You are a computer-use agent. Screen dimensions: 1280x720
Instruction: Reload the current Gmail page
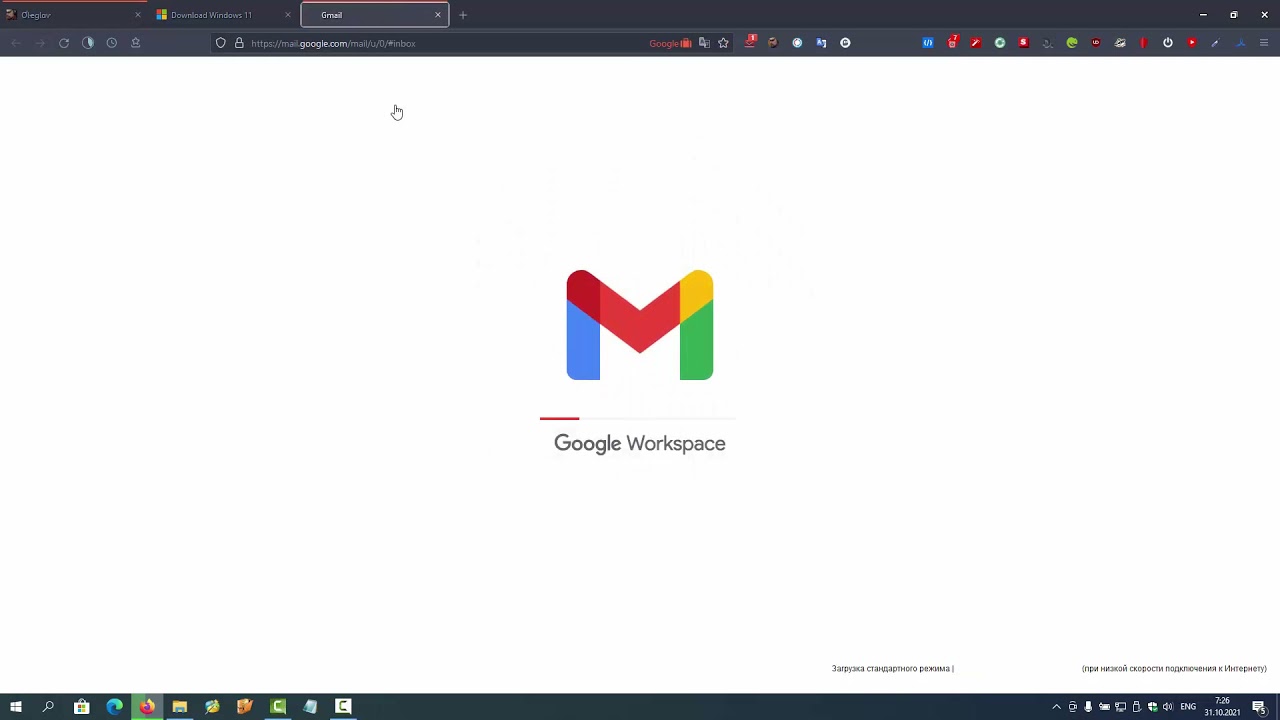(x=64, y=43)
